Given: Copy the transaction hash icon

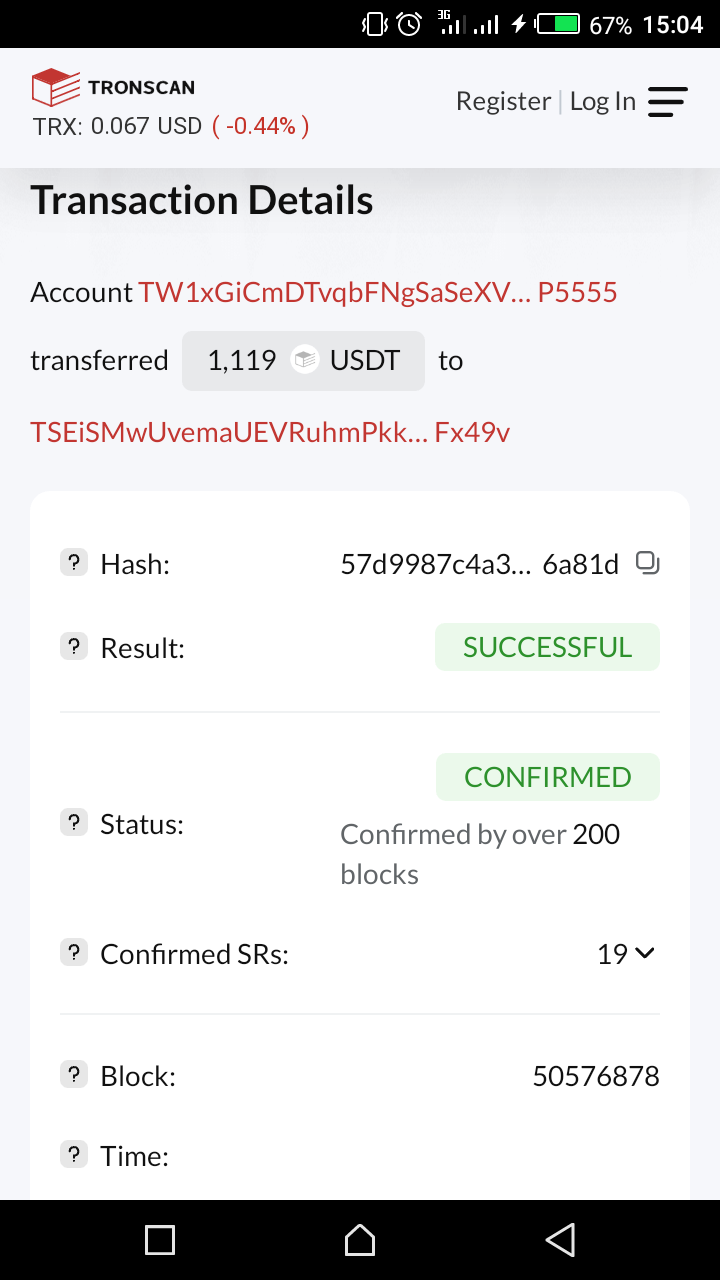Looking at the screenshot, I should (648, 564).
